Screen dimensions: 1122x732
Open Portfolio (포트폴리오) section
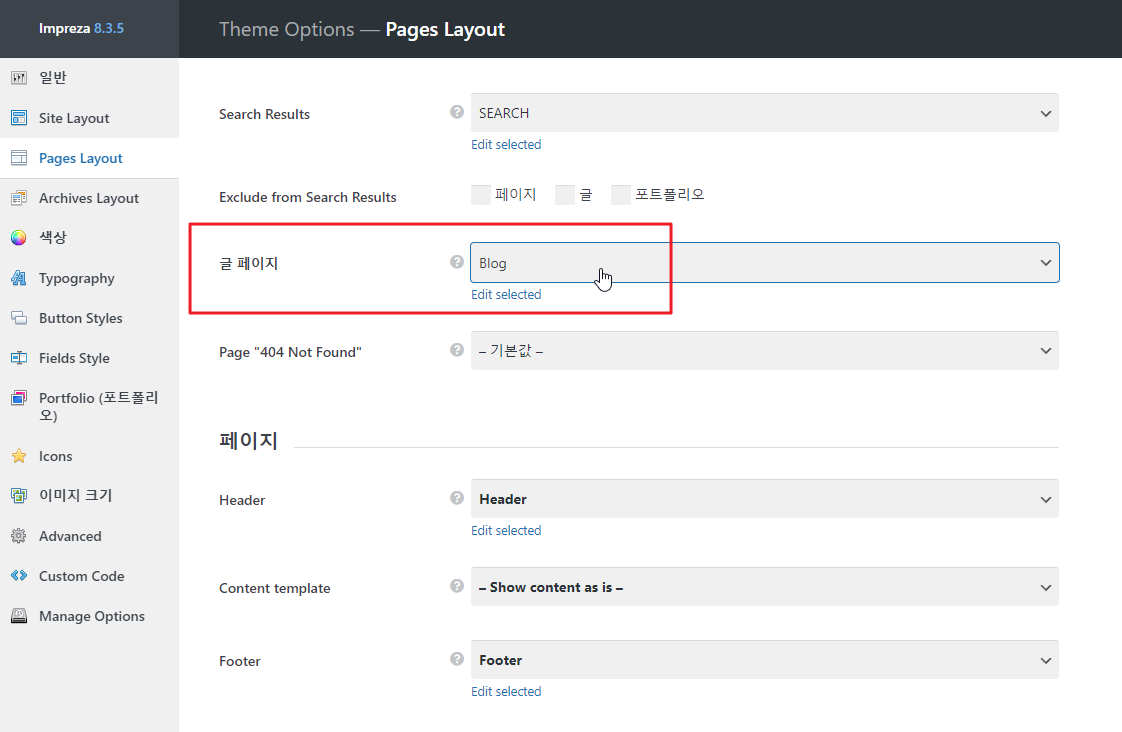pyautogui.click(x=89, y=406)
